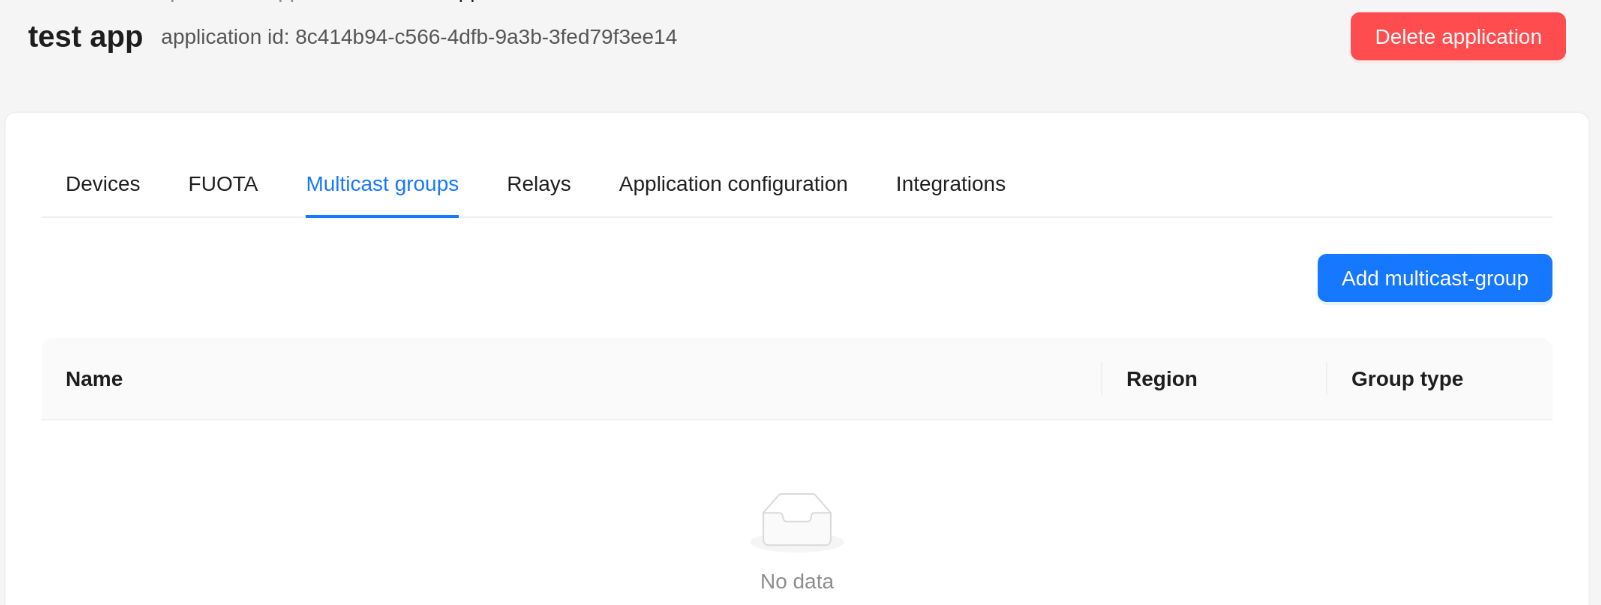This screenshot has height=605, width=1601.
Task: Switch to the Integrations tab
Action: [x=950, y=184]
